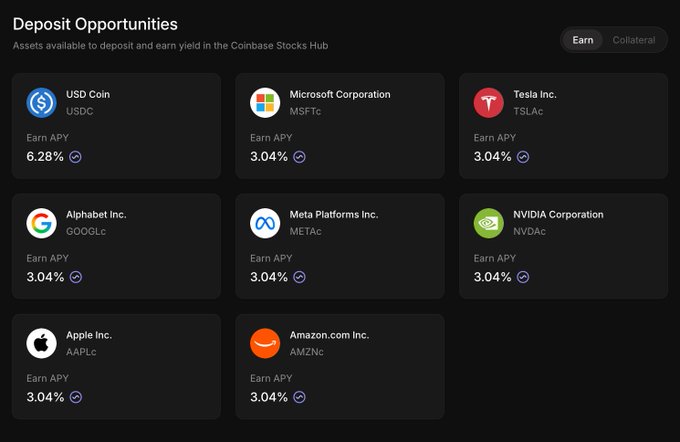
Task: Click the APY trend icon on Amazon card
Action: [299, 397]
